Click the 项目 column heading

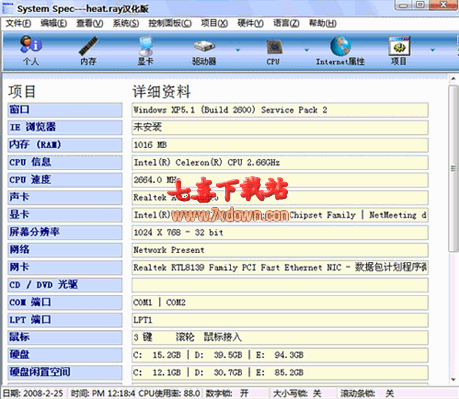tap(22, 92)
